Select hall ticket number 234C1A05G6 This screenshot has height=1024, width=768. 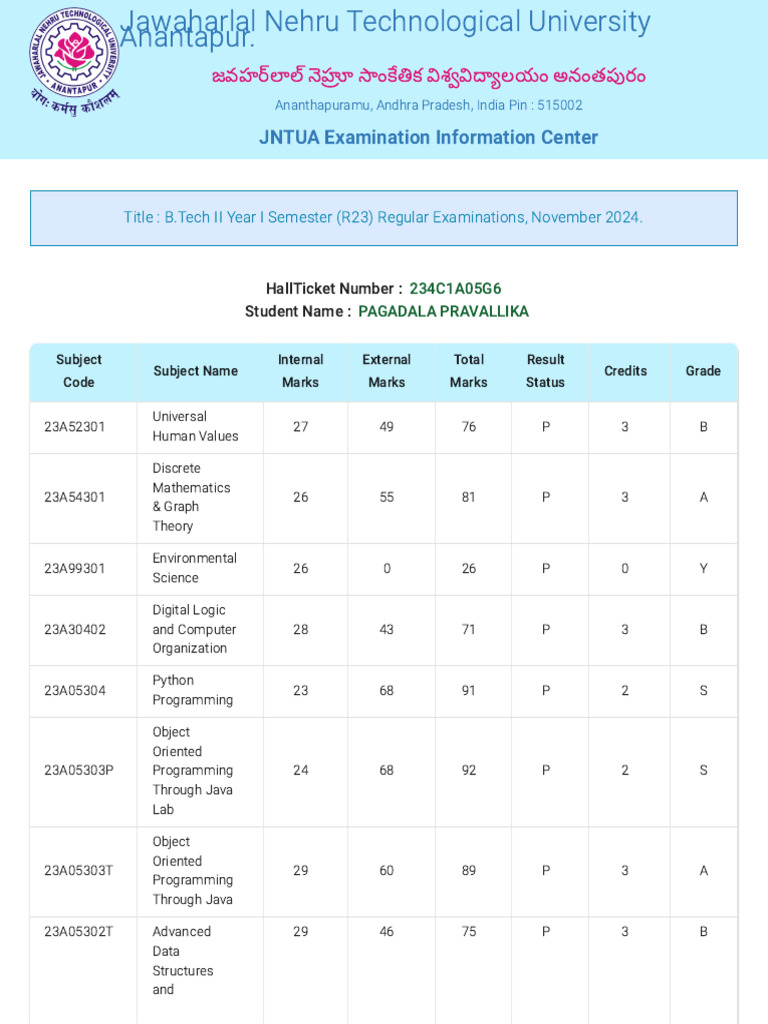tap(455, 289)
